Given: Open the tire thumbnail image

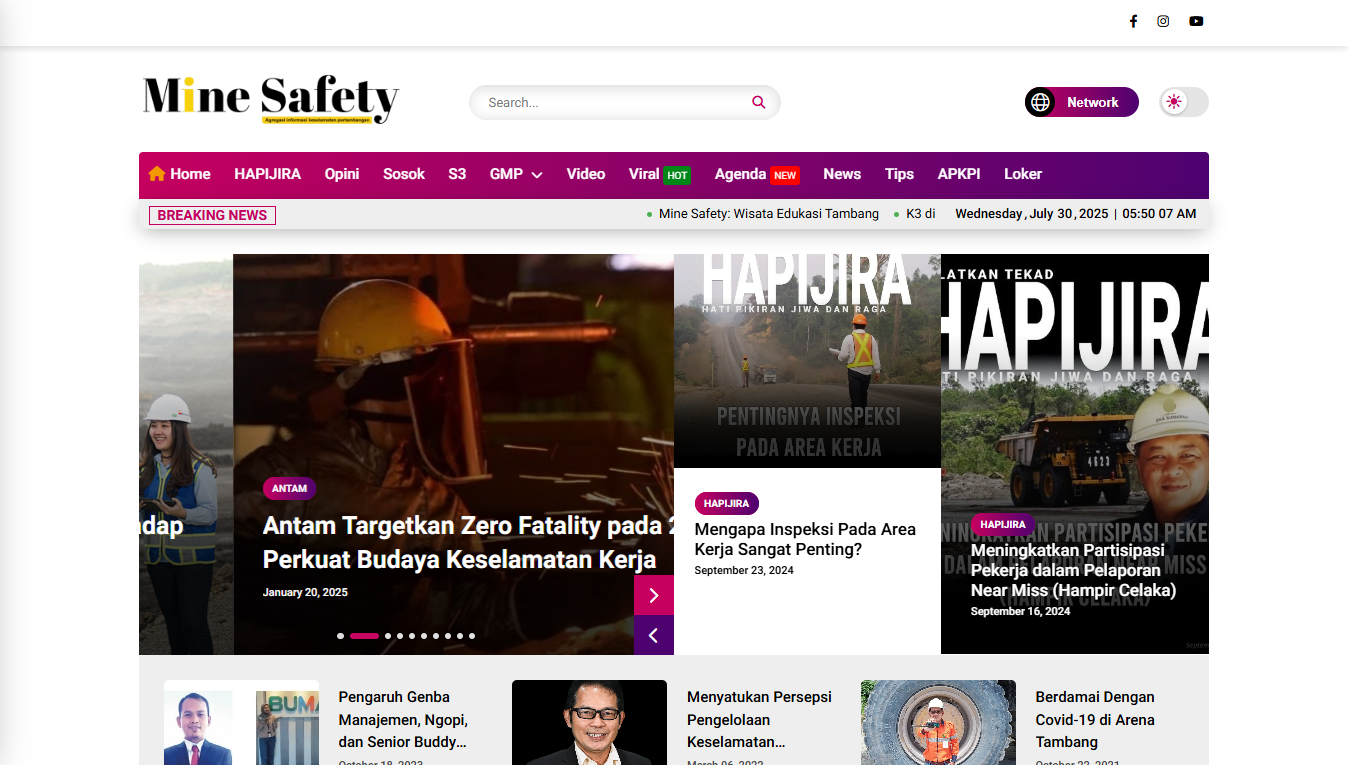Looking at the screenshot, I should (x=938, y=722).
